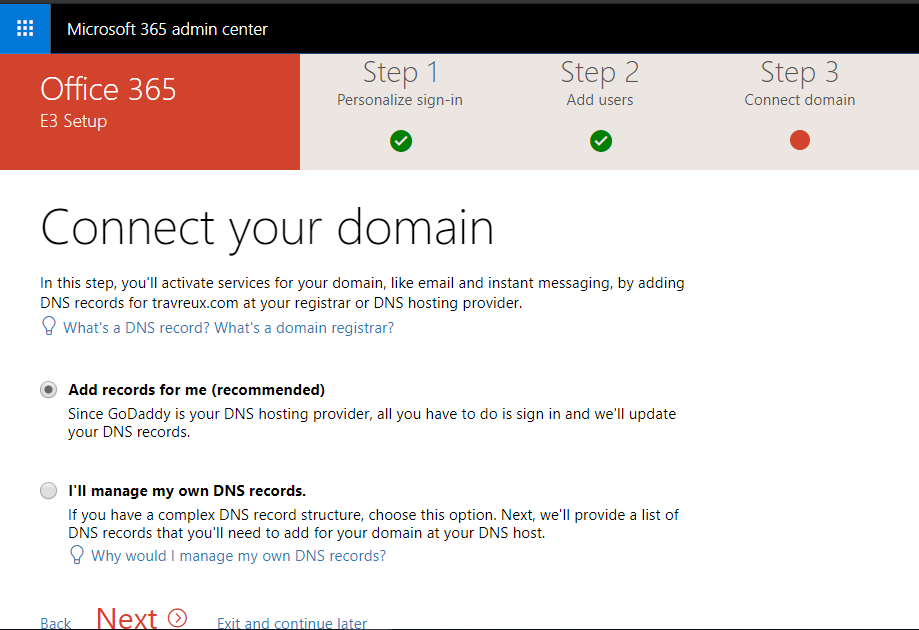This screenshot has height=630, width=919.
Task: Switch to the Add users step
Action: 600,99
